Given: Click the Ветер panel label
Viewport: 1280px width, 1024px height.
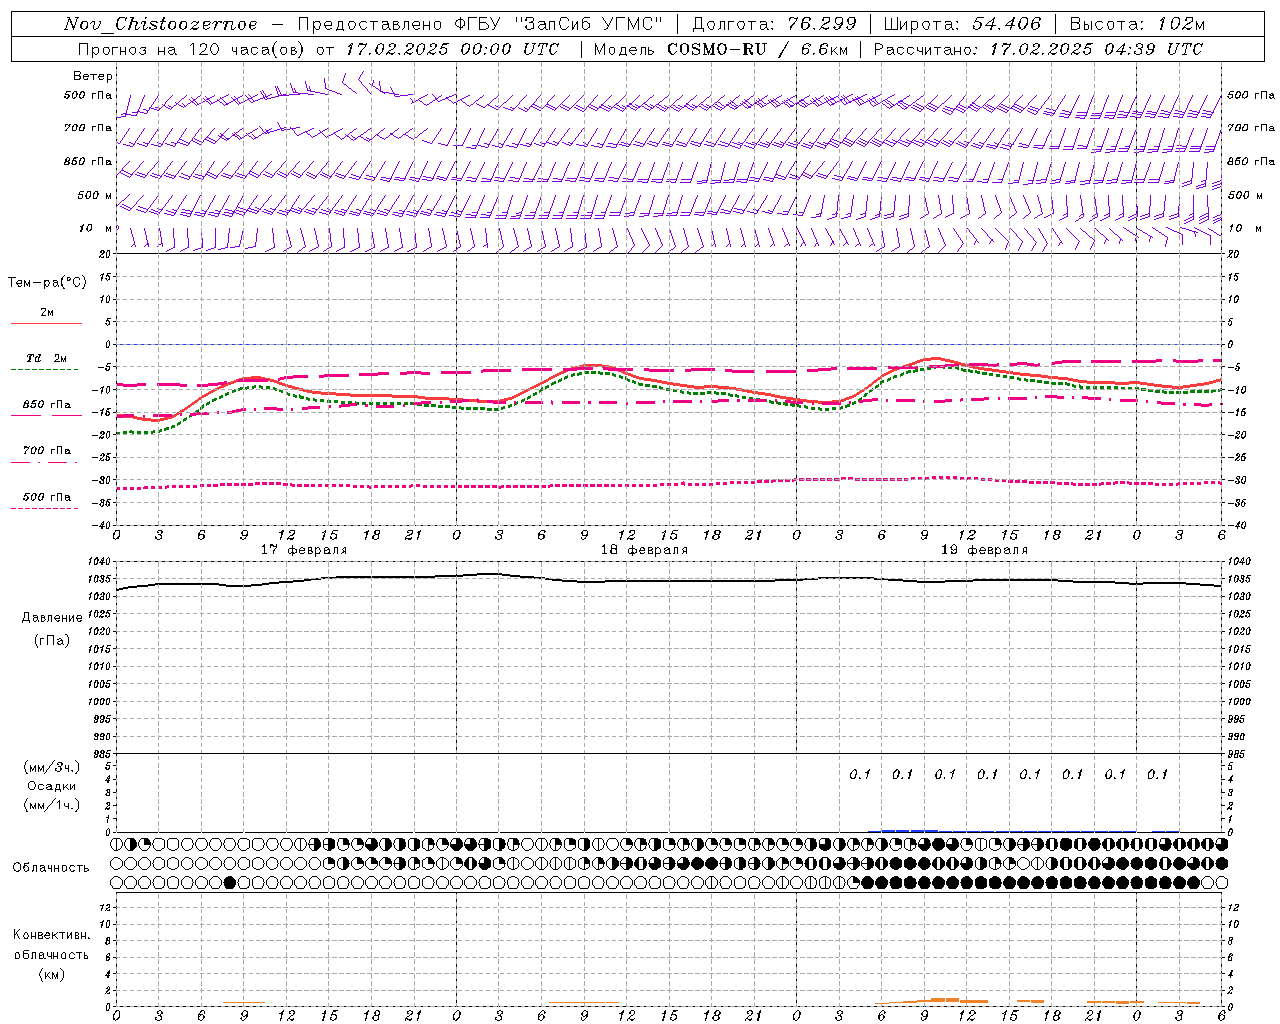Looking at the screenshot, I should 92,76.
